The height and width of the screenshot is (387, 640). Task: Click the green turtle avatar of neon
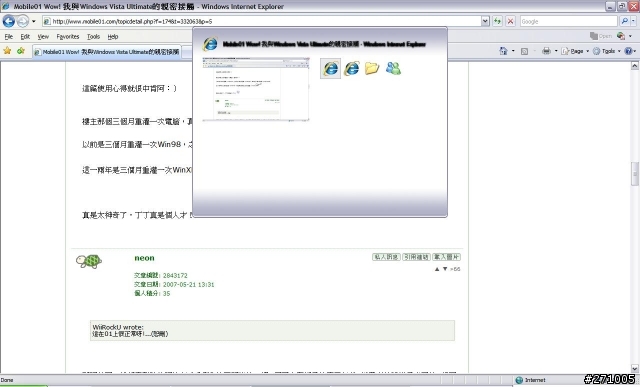89,261
